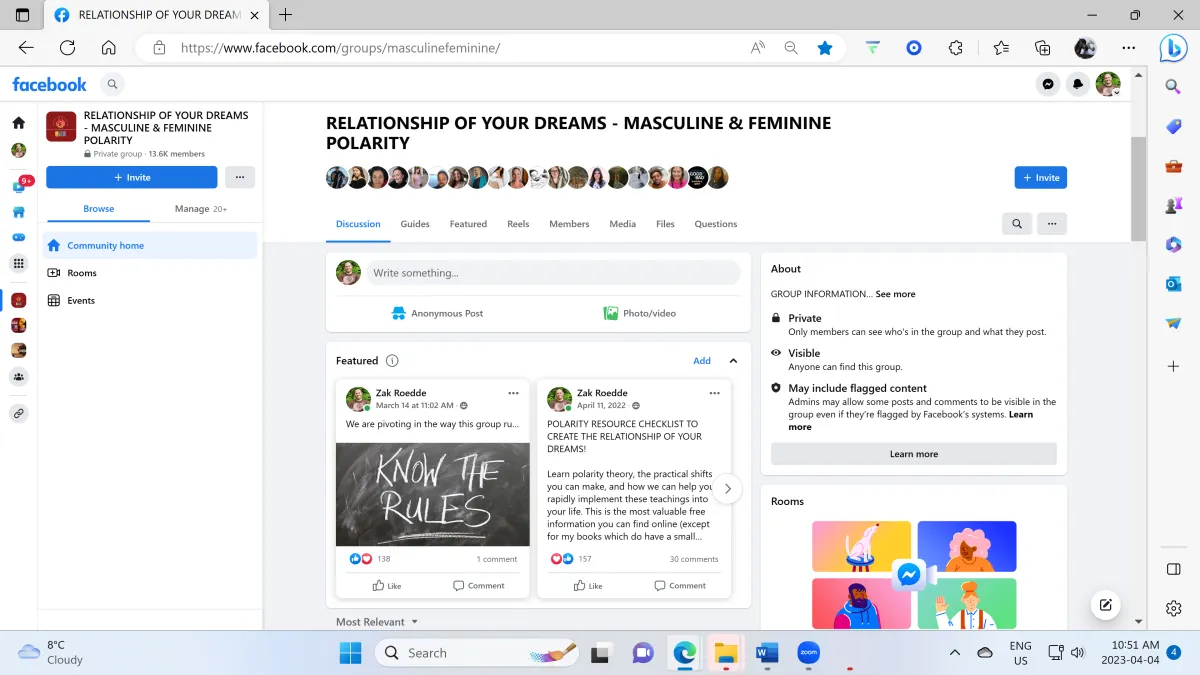Open browser extensions puzzle icon
Image resolution: width=1200 pixels, height=675 pixels.
click(956, 47)
